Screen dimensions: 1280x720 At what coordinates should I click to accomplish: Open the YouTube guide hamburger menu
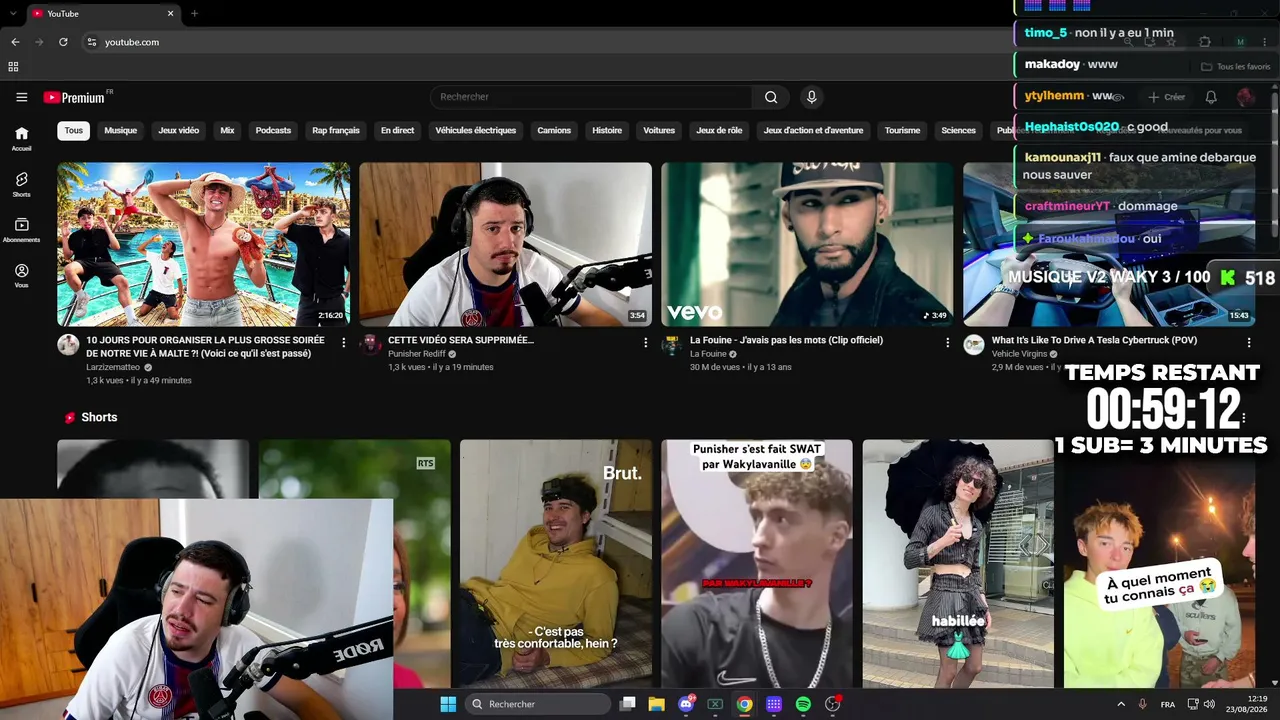(21, 97)
